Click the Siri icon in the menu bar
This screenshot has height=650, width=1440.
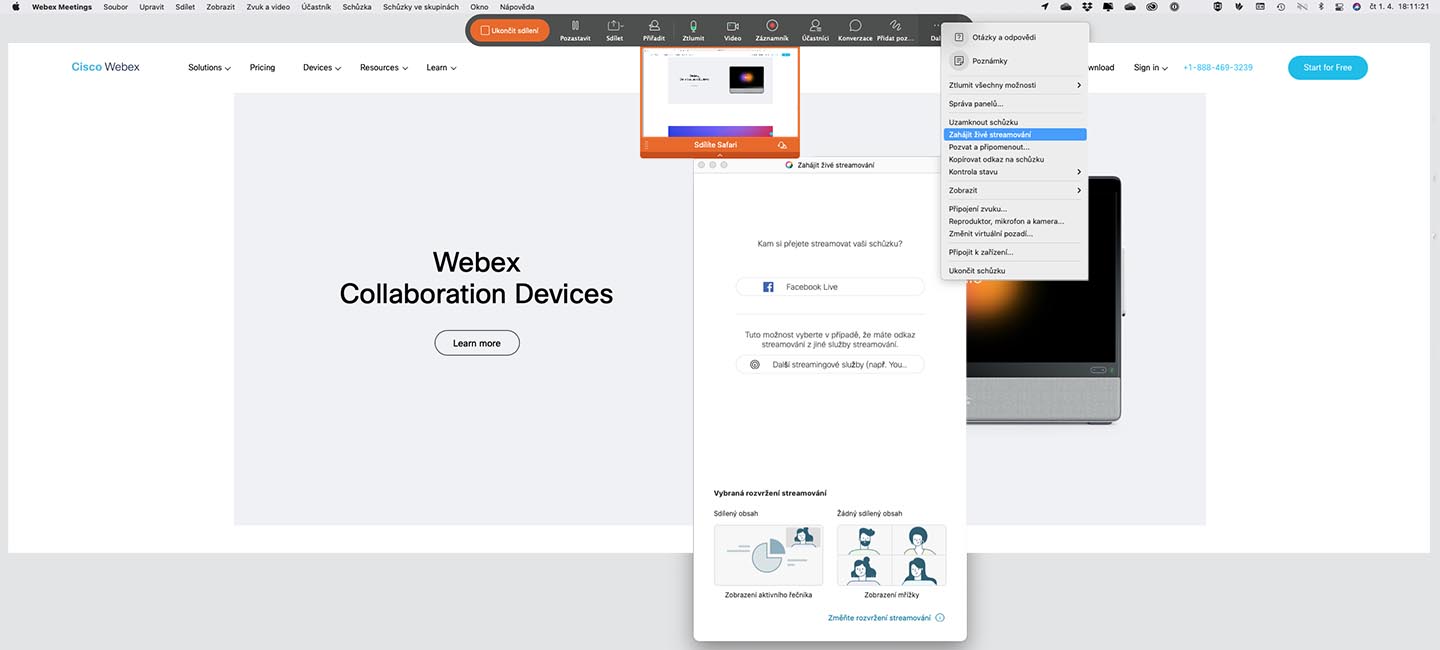tap(1356, 6)
